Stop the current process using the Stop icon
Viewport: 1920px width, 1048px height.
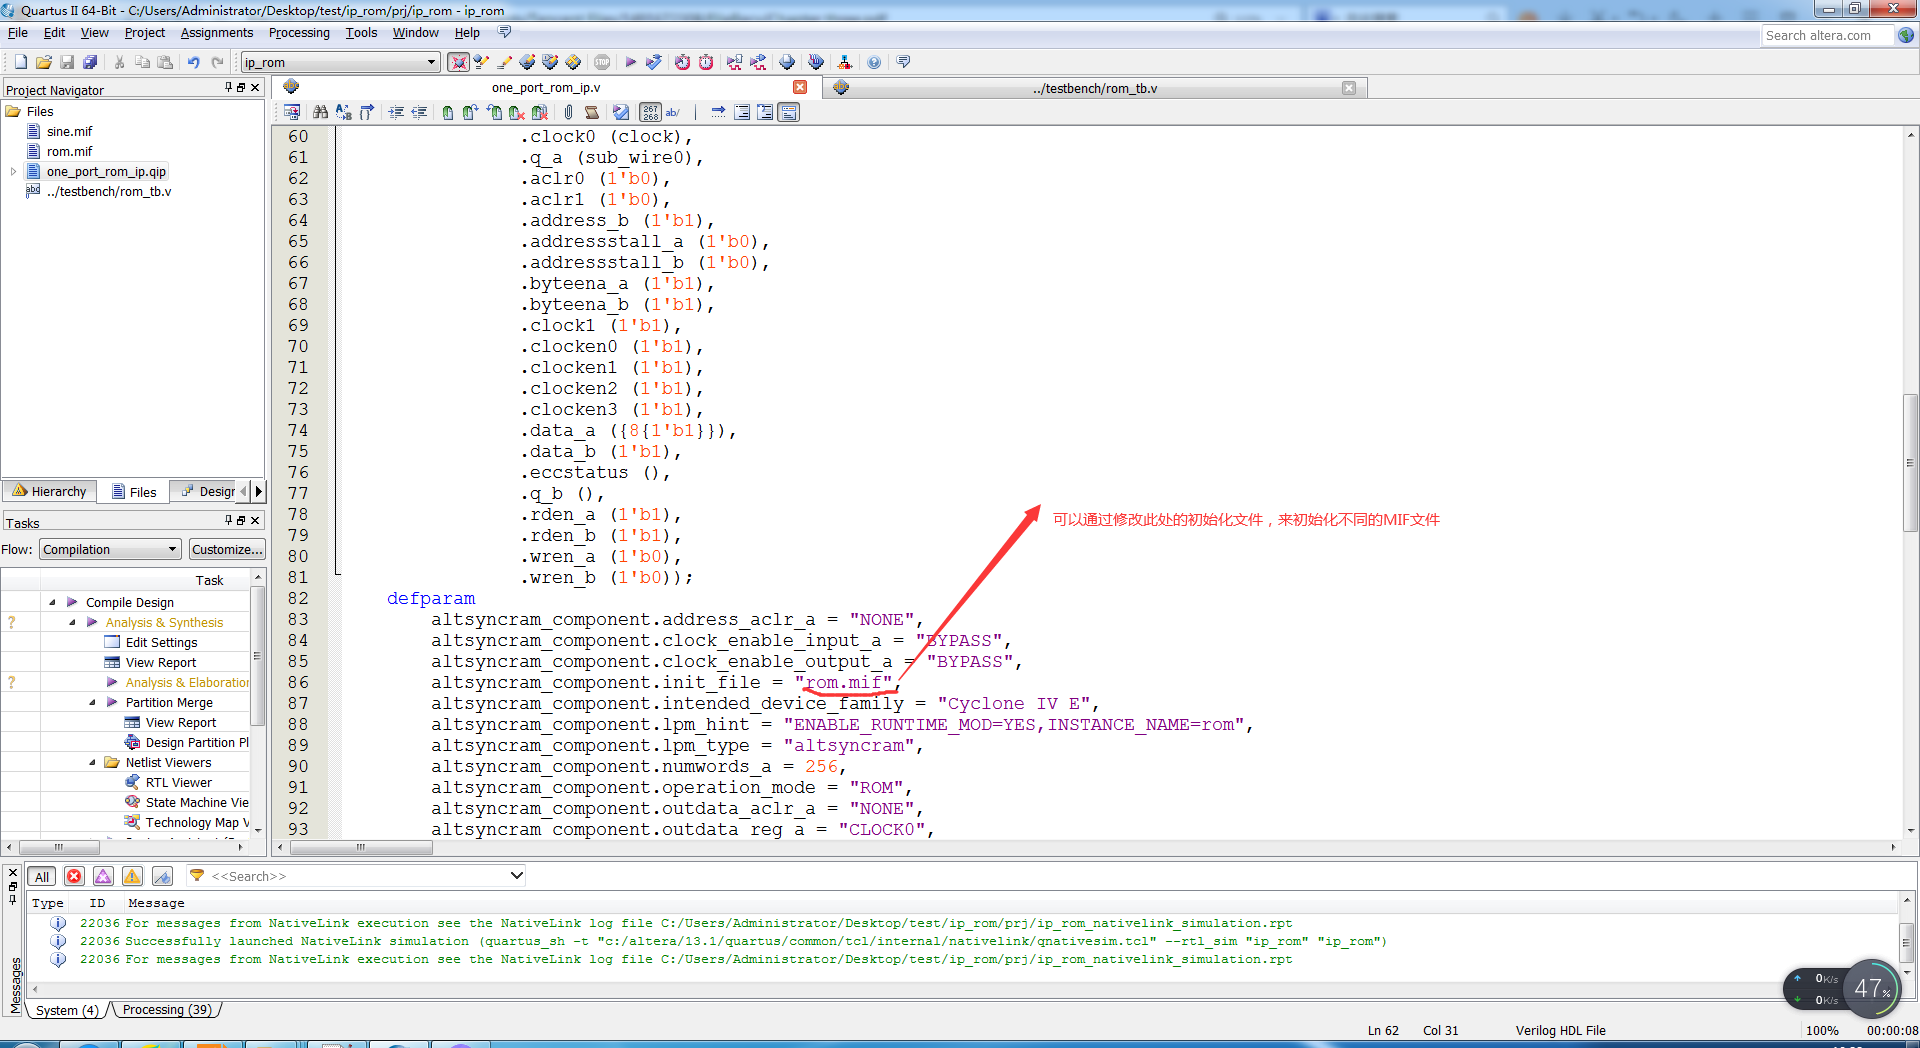click(601, 62)
